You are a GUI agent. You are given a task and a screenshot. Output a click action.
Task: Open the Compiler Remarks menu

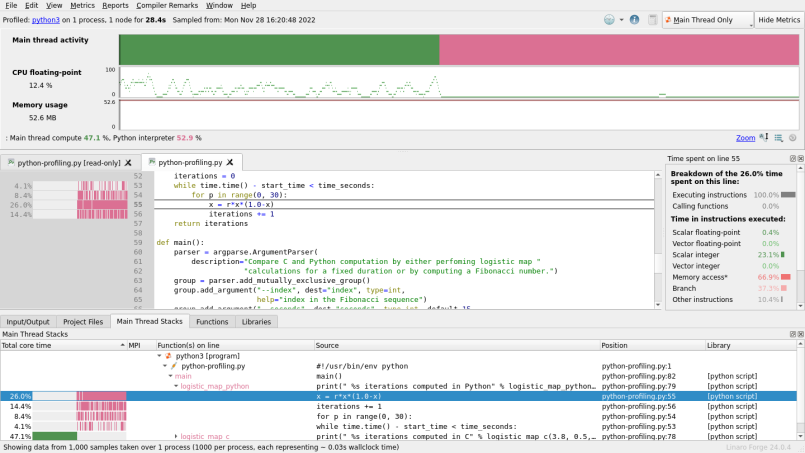tap(167, 5)
